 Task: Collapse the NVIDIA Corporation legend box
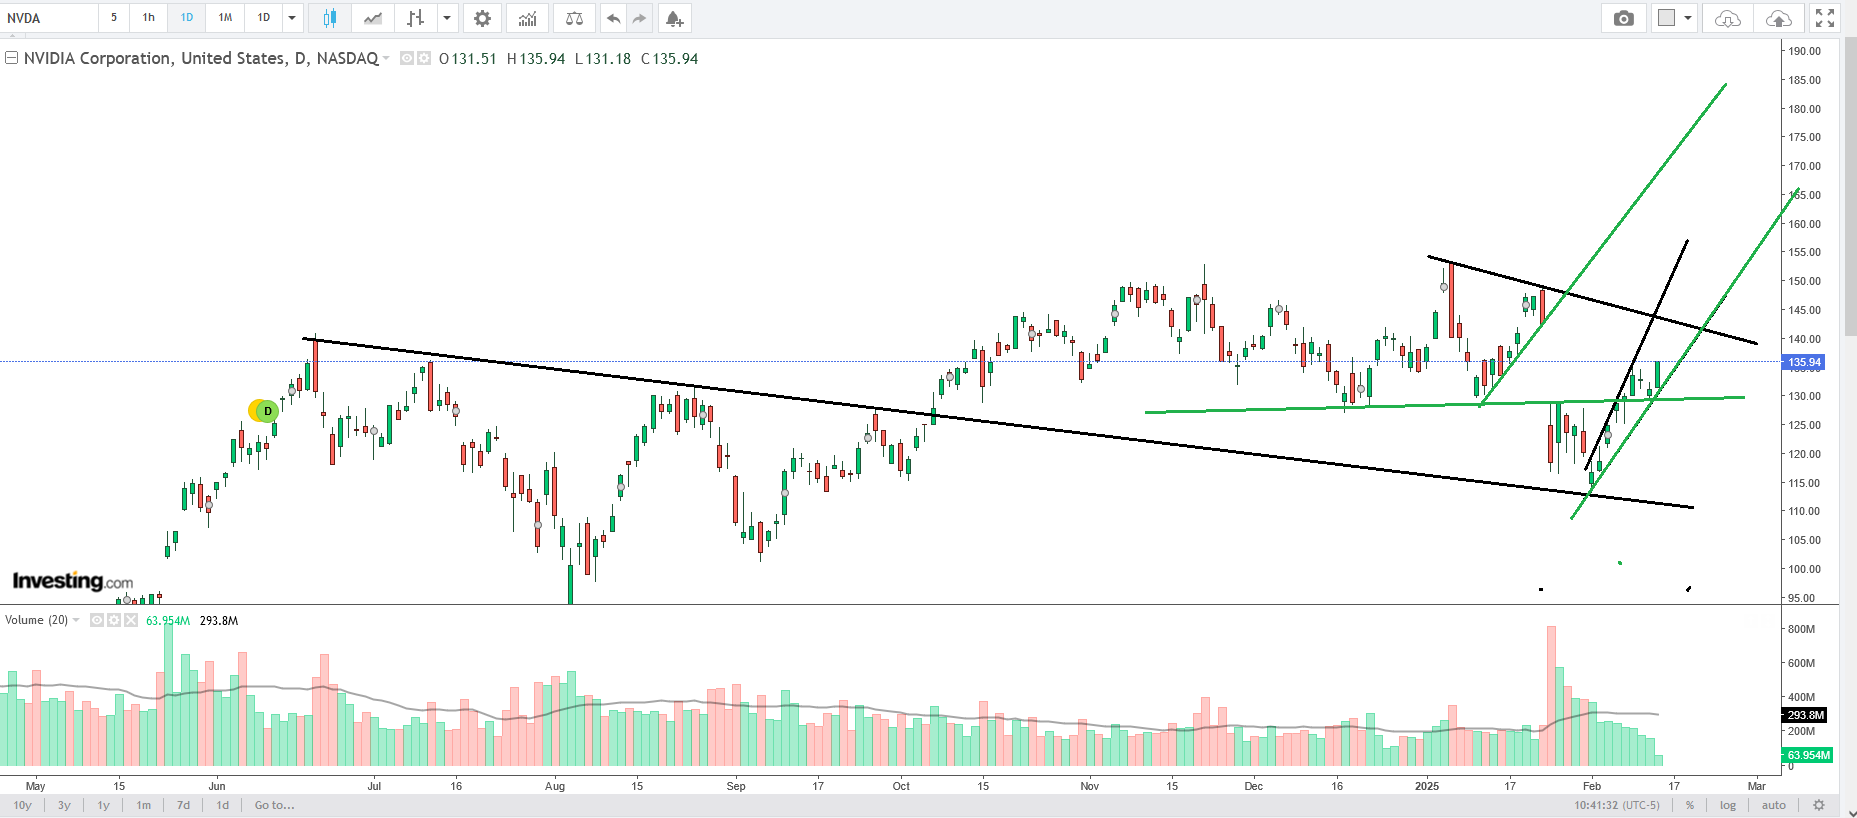12,58
